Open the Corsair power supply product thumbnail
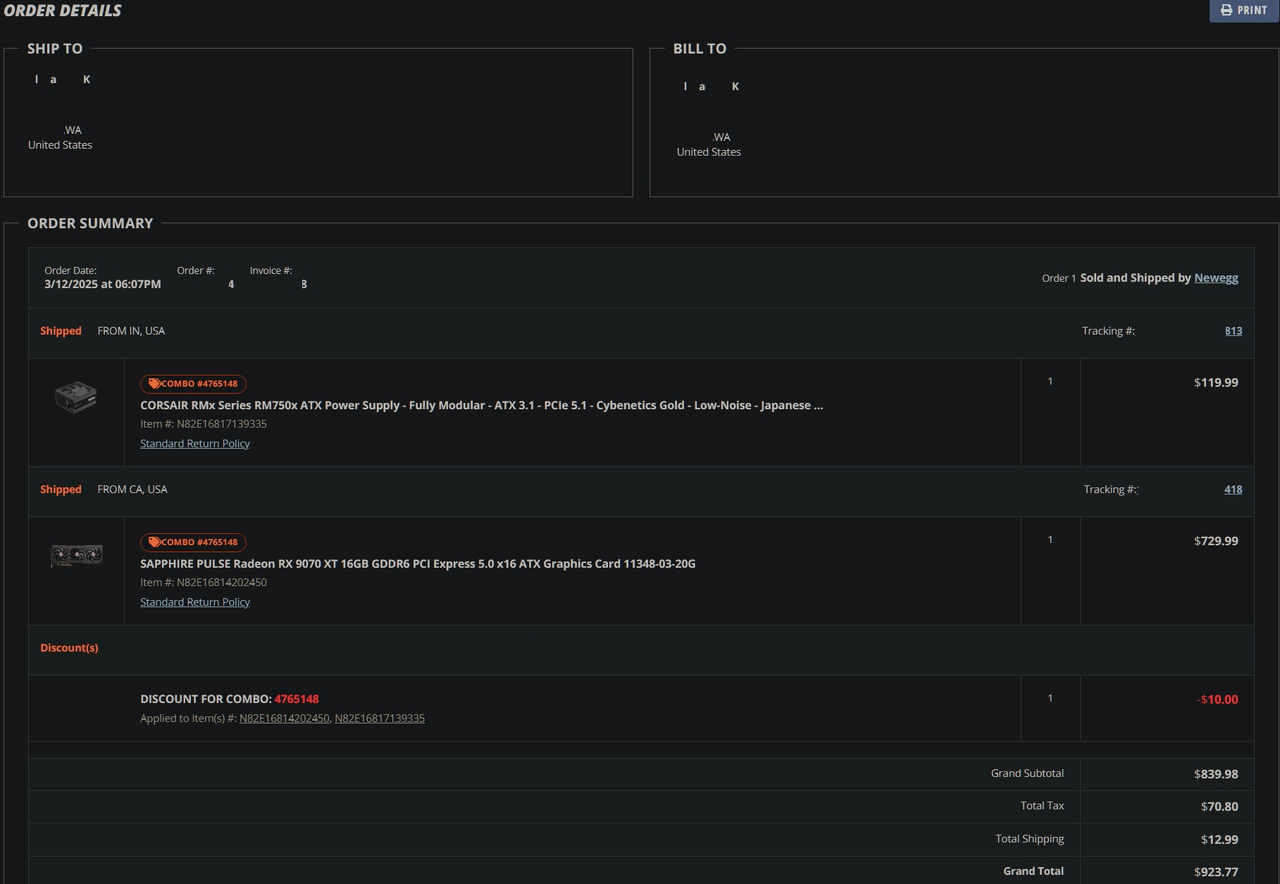Screen dimensions: 1280x884 tap(76, 397)
